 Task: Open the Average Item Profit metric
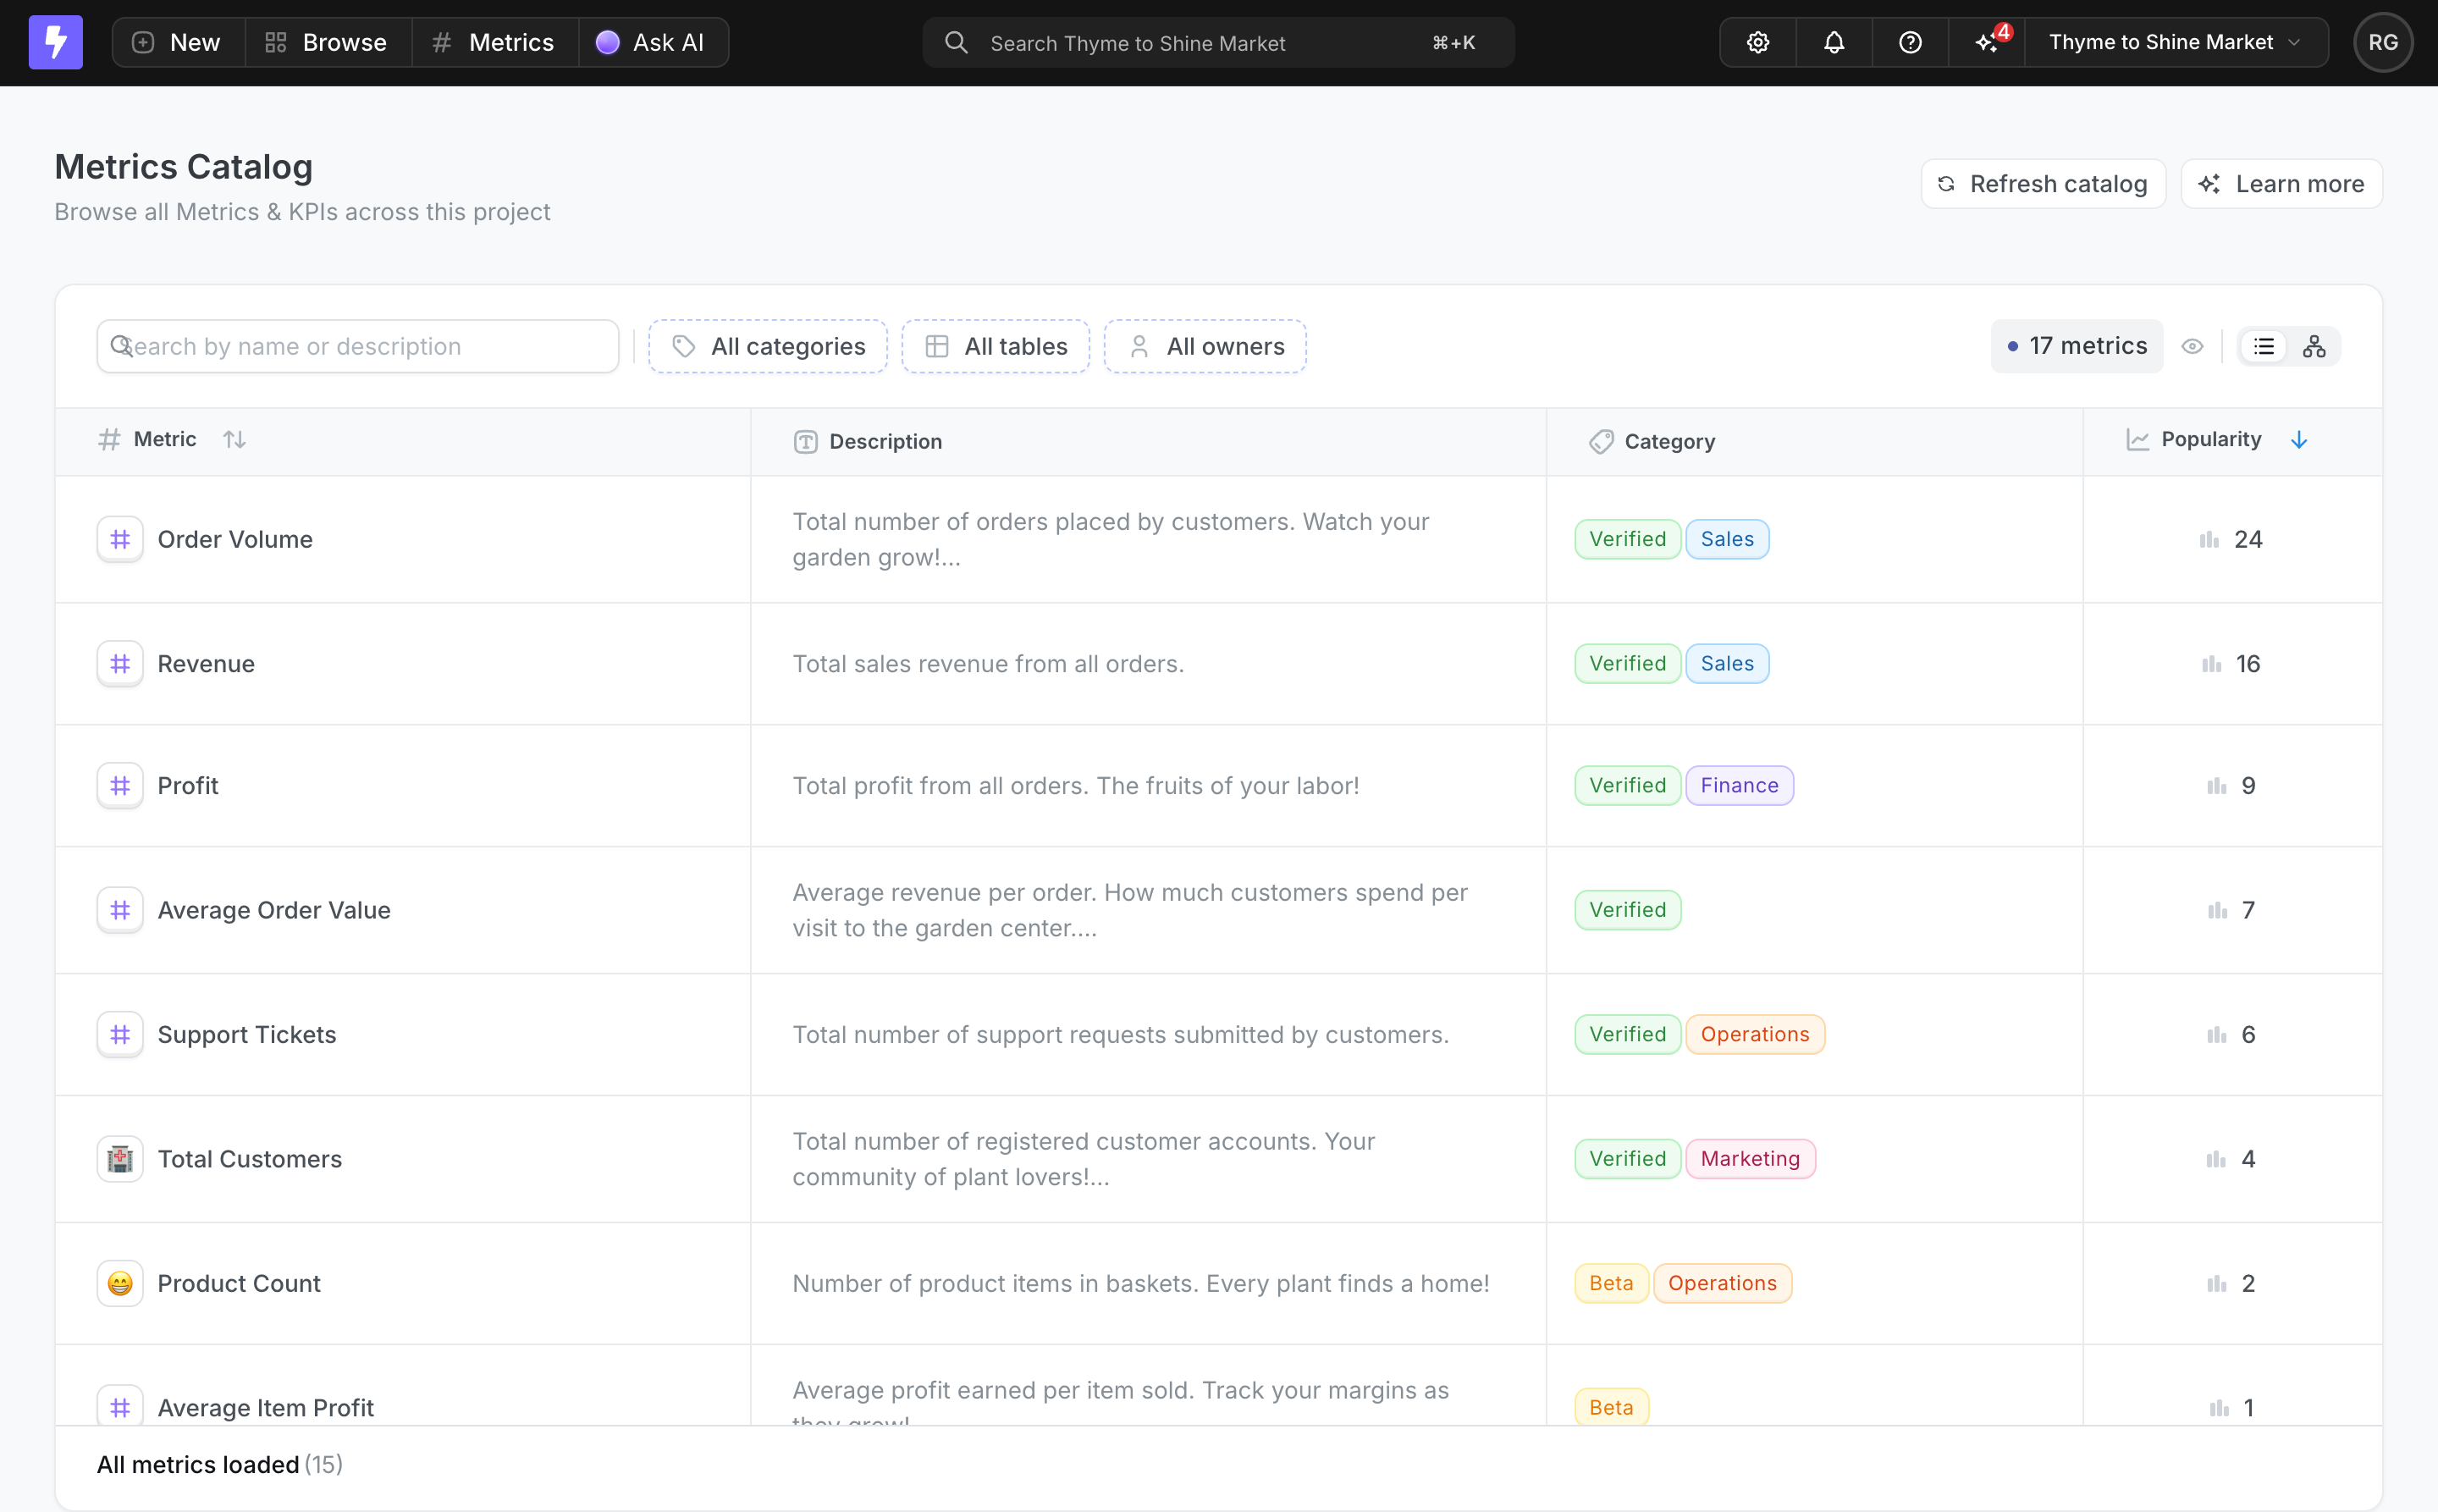point(265,1408)
